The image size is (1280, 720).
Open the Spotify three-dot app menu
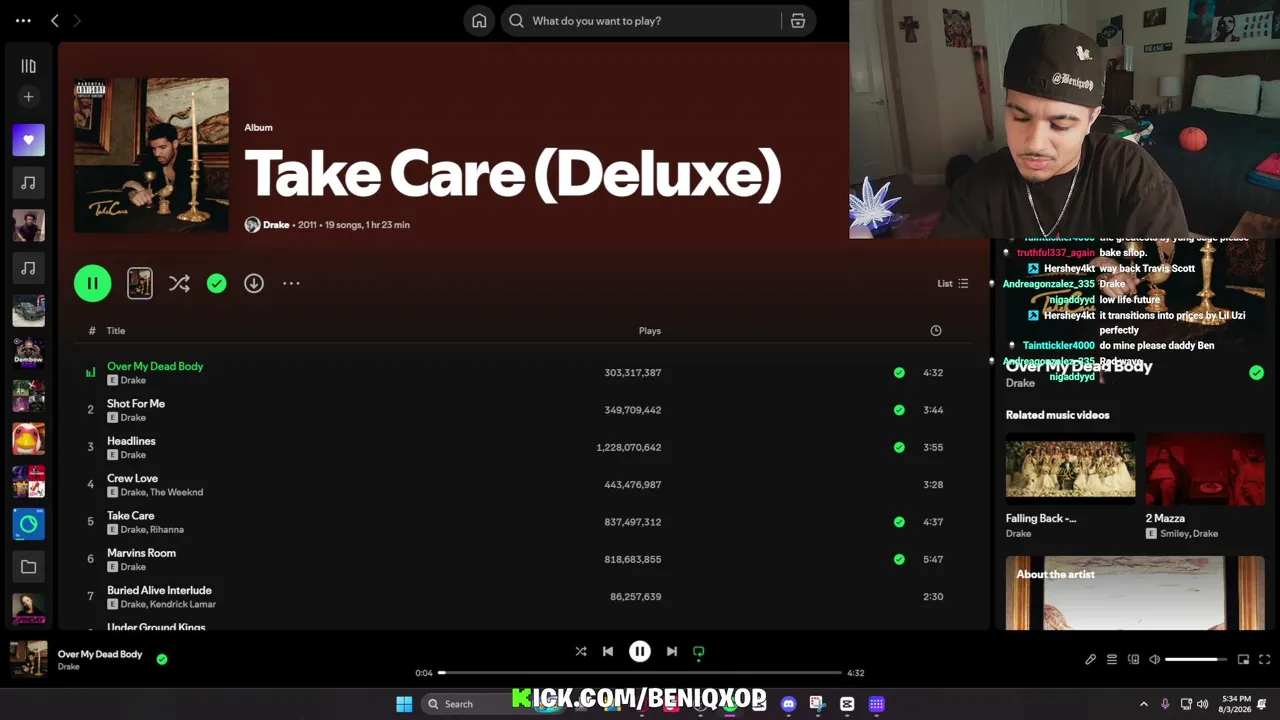[23, 20]
